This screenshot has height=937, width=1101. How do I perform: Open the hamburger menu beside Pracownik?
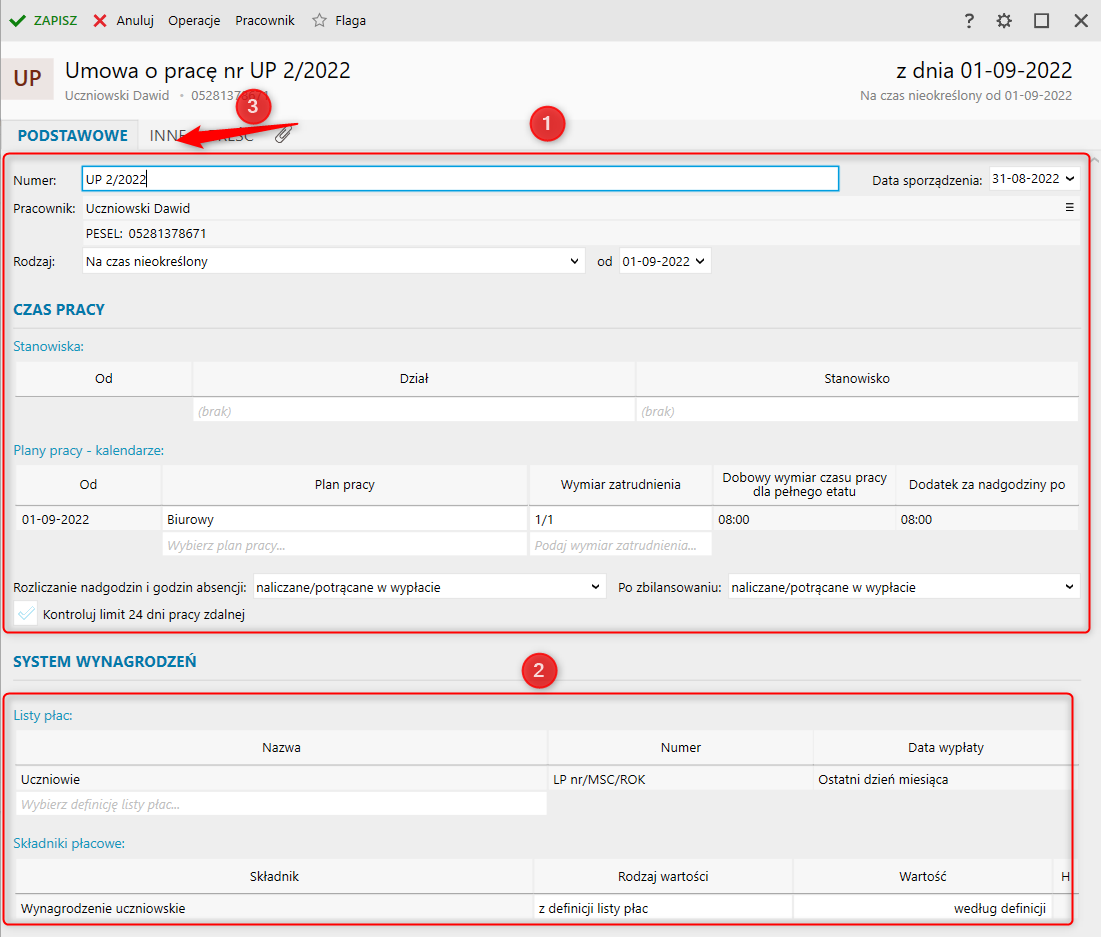click(x=1069, y=207)
